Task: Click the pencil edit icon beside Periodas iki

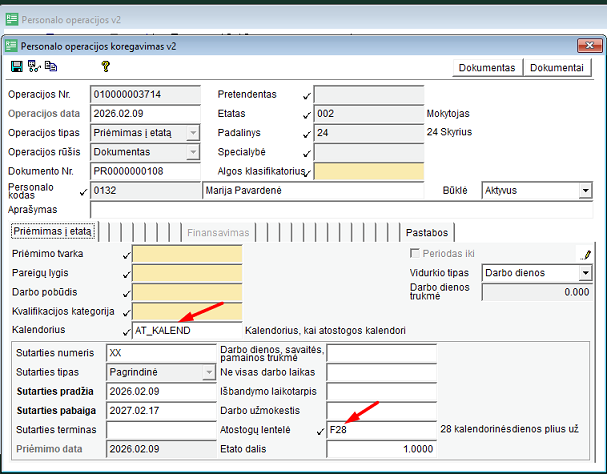Action: point(586,254)
